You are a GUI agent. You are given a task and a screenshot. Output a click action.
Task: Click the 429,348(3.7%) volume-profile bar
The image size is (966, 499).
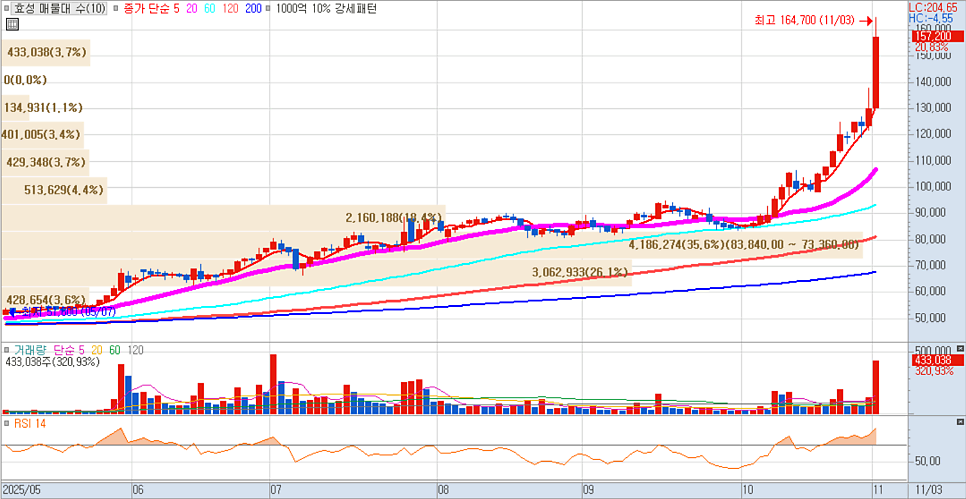coord(46,162)
